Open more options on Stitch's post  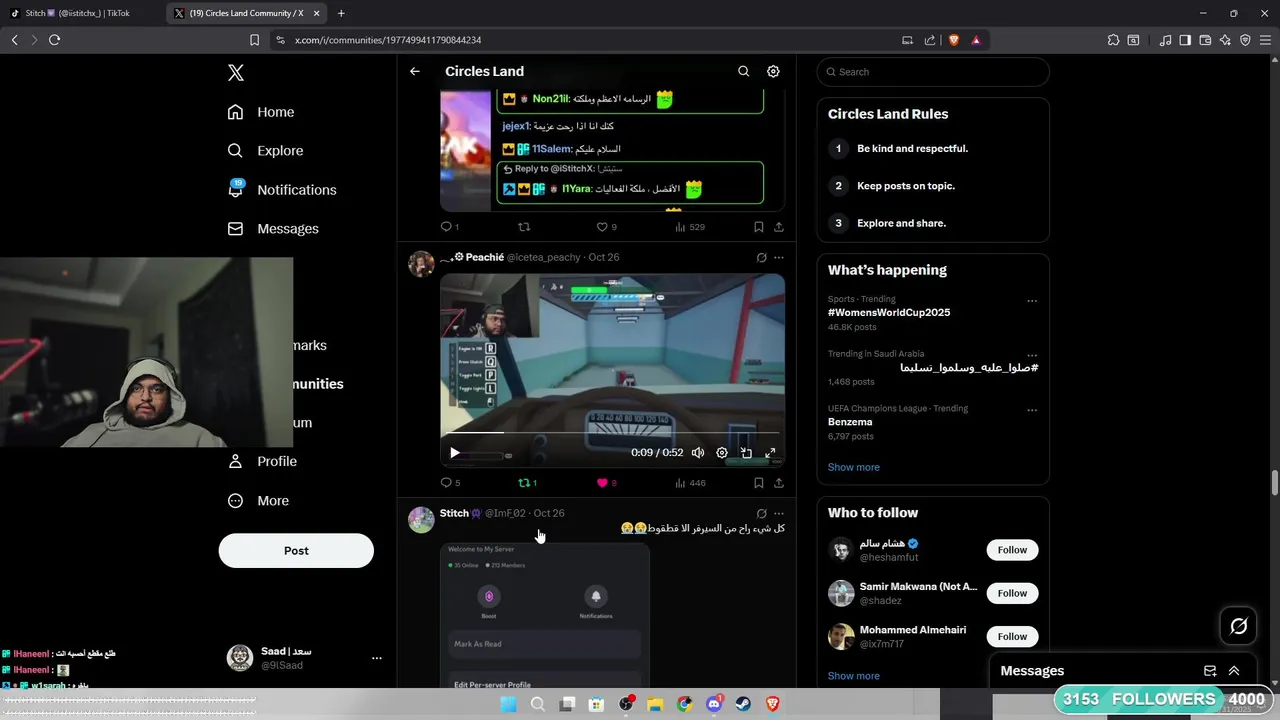[x=779, y=513]
